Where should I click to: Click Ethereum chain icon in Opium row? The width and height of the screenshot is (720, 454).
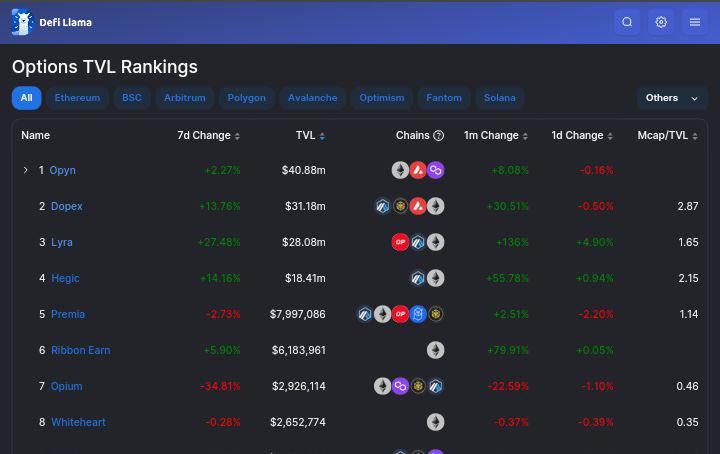[x=382, y=386]
